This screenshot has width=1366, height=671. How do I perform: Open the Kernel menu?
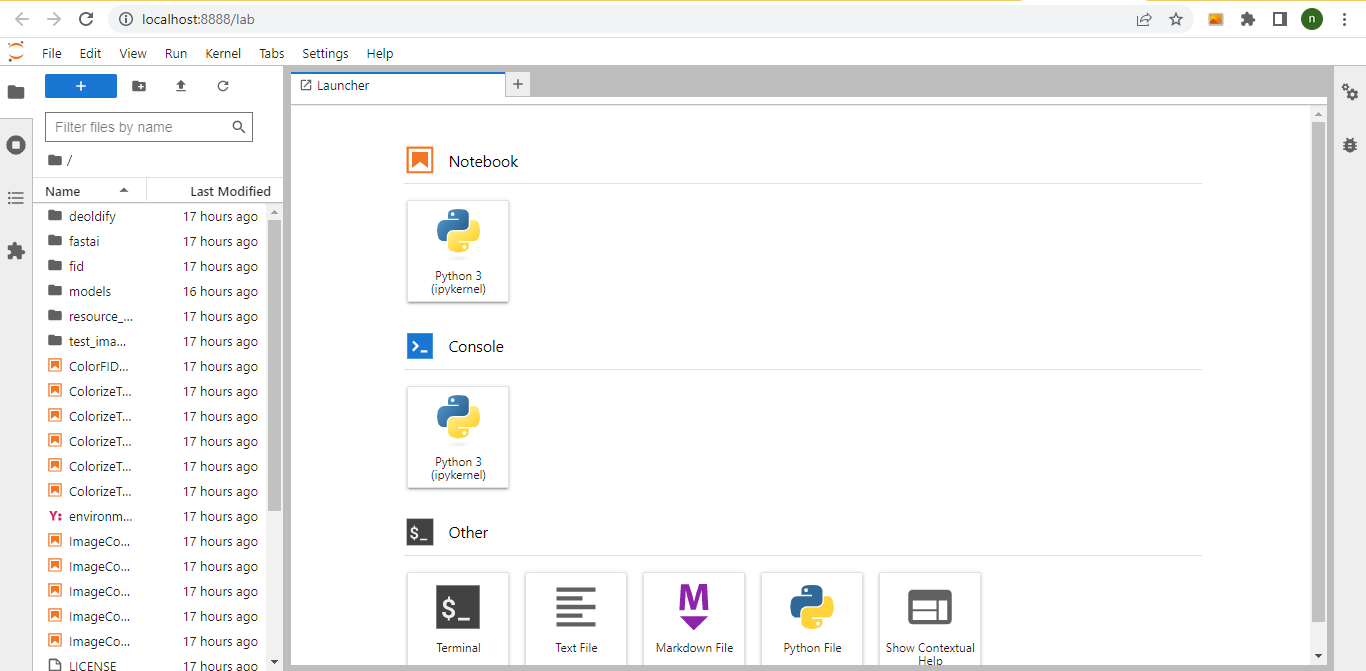point(223,53)
